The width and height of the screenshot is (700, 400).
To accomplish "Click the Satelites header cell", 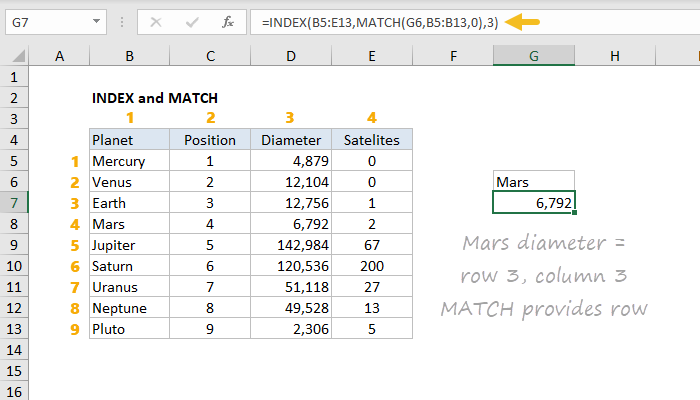I will pos(372,140).
